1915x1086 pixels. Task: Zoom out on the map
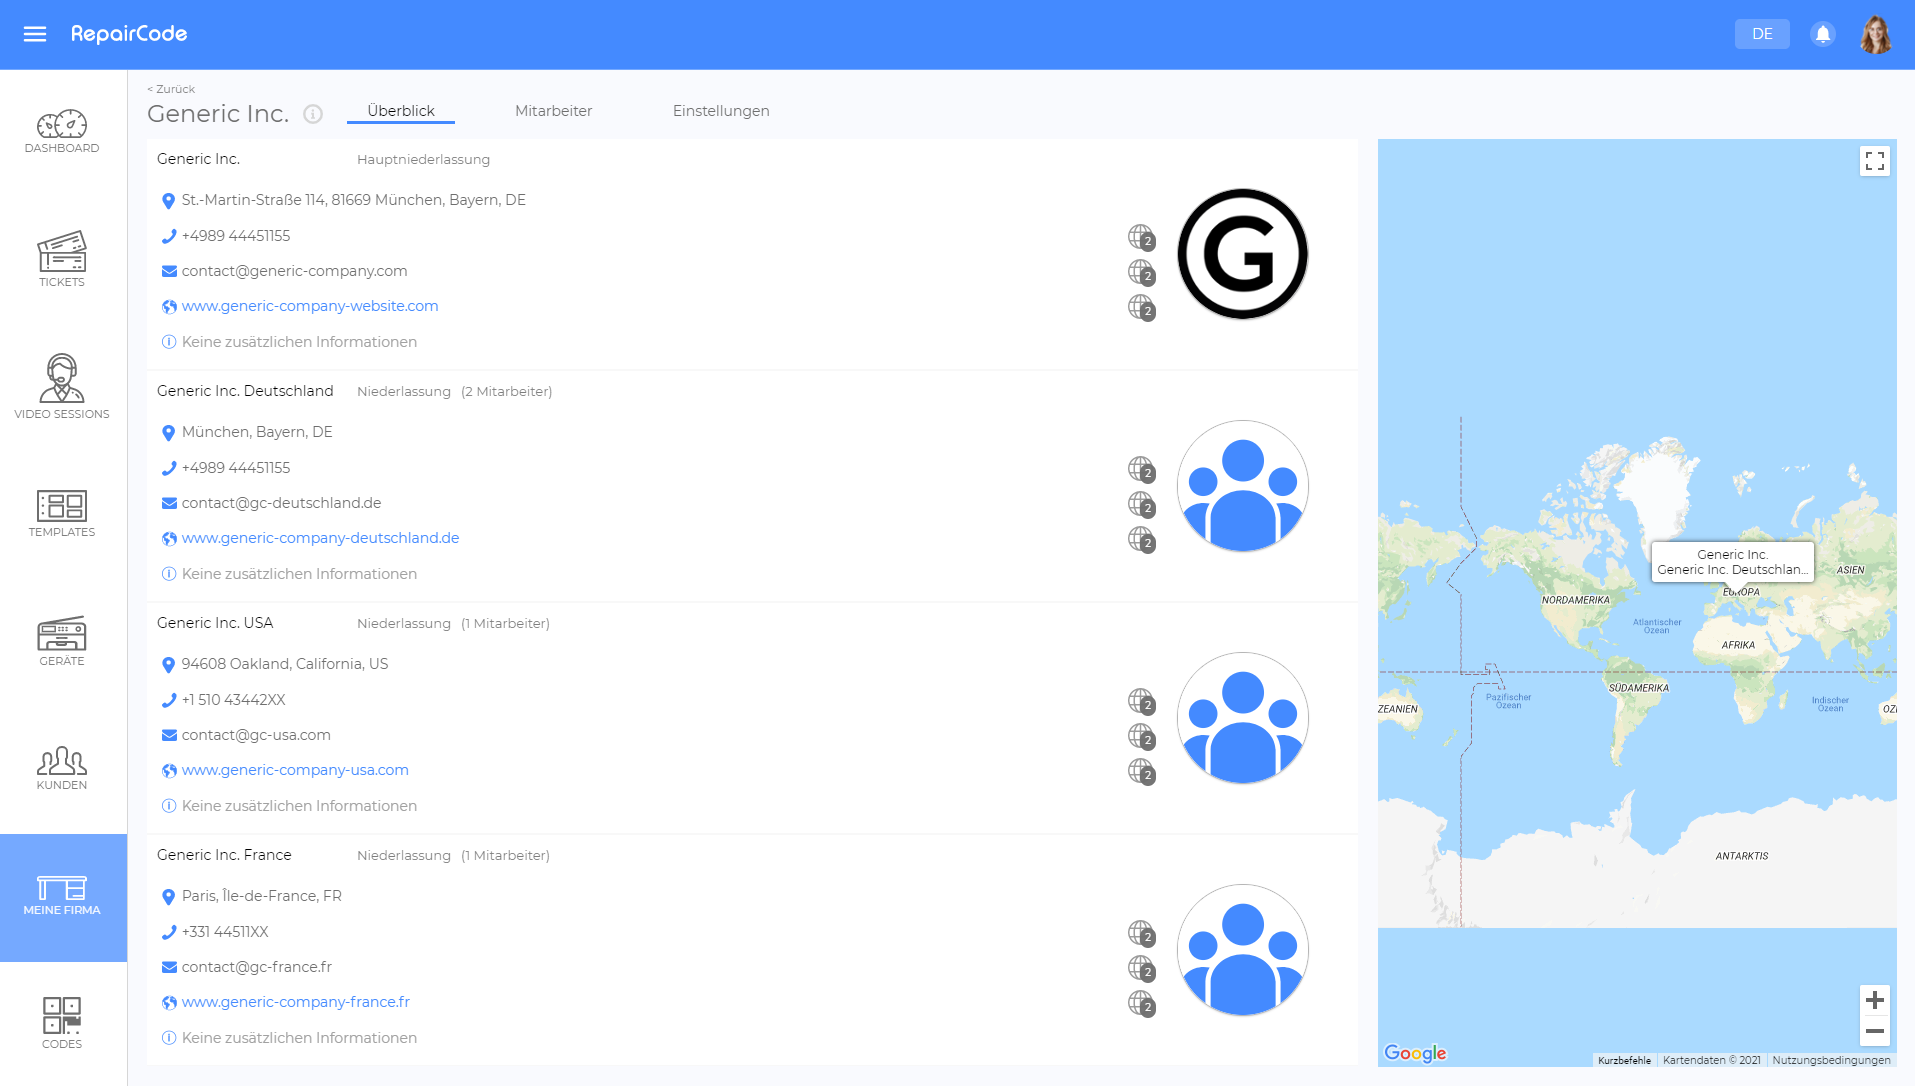click(x=1874, y=1031)
